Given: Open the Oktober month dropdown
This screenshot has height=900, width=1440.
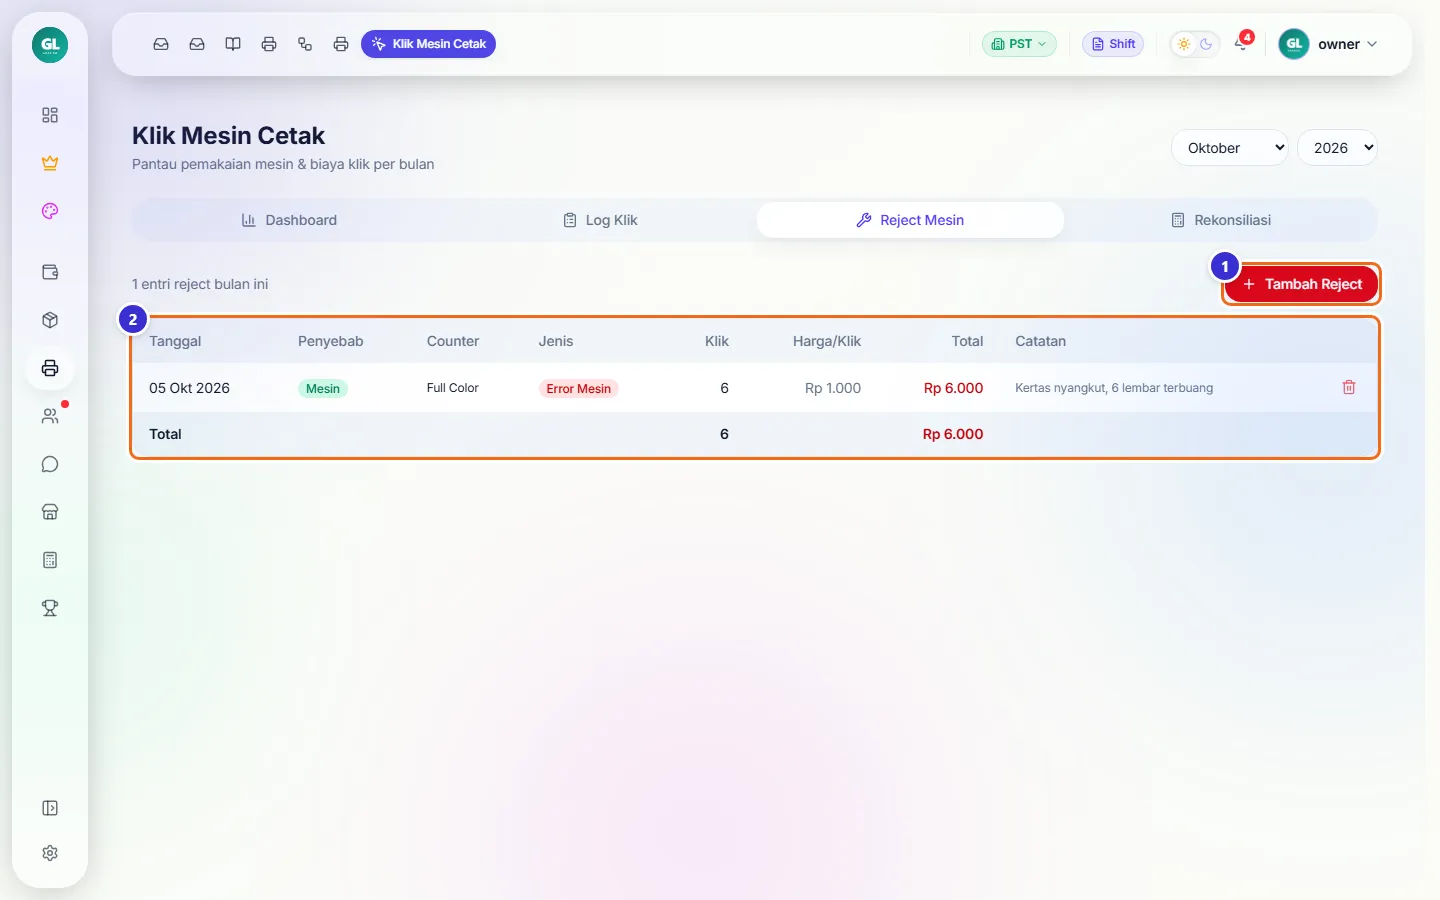Looking at the screenshot, I should tap(1230, 148).
